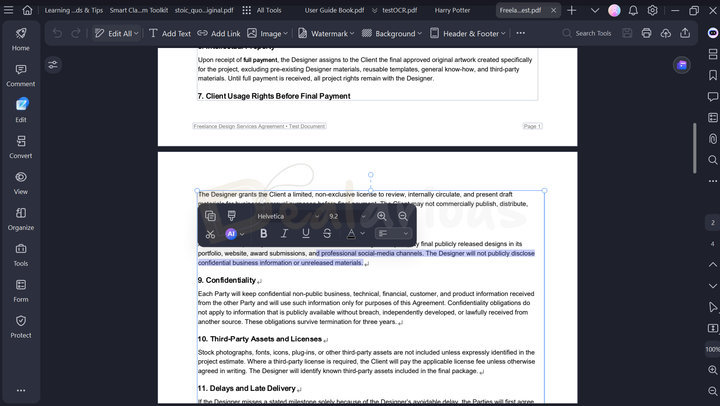Toggle italic on selected text
The image size is (720, 406).
tap(285, 234)
